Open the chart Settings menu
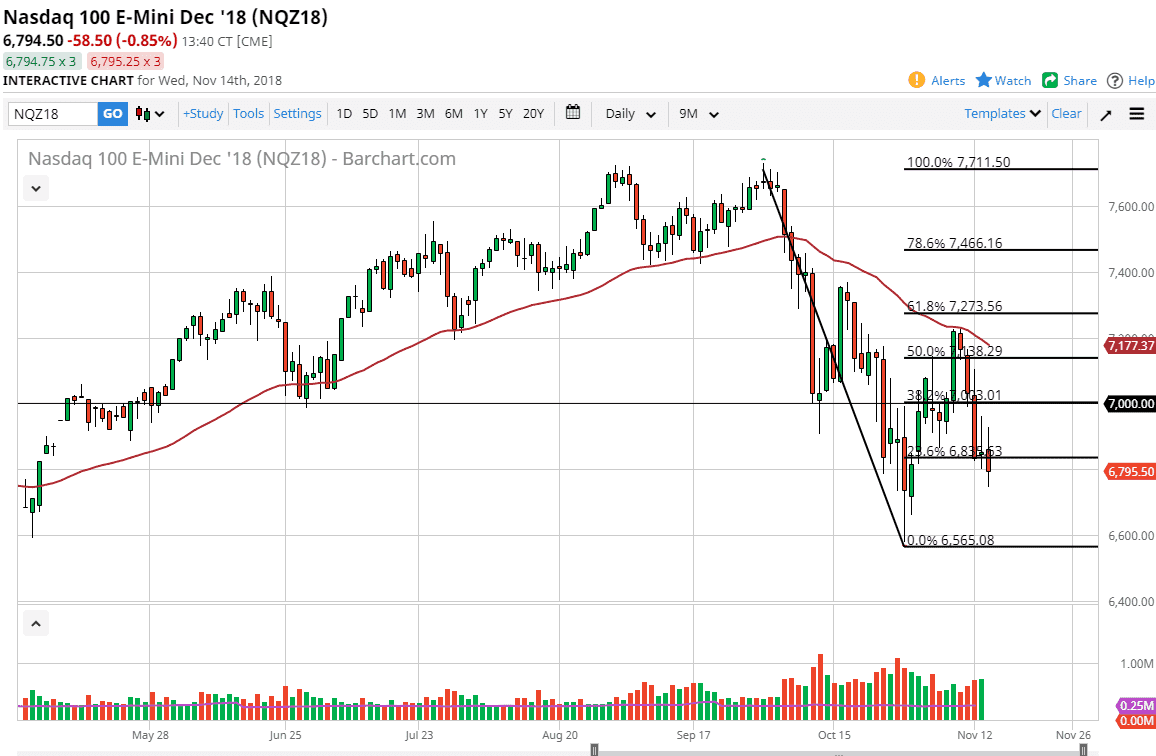Screen dimensions: 1156x756 (297, 113)
